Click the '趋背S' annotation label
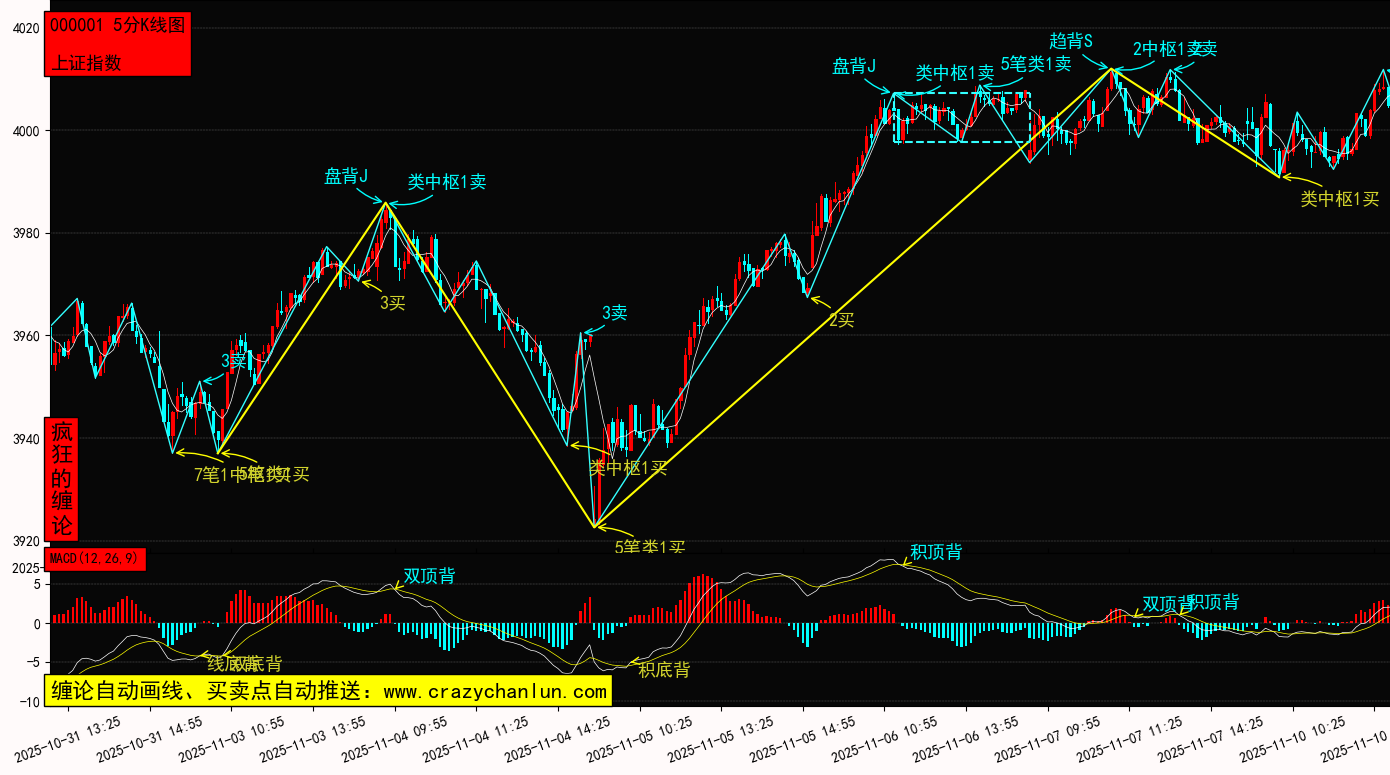 [x=1071, y=41]
